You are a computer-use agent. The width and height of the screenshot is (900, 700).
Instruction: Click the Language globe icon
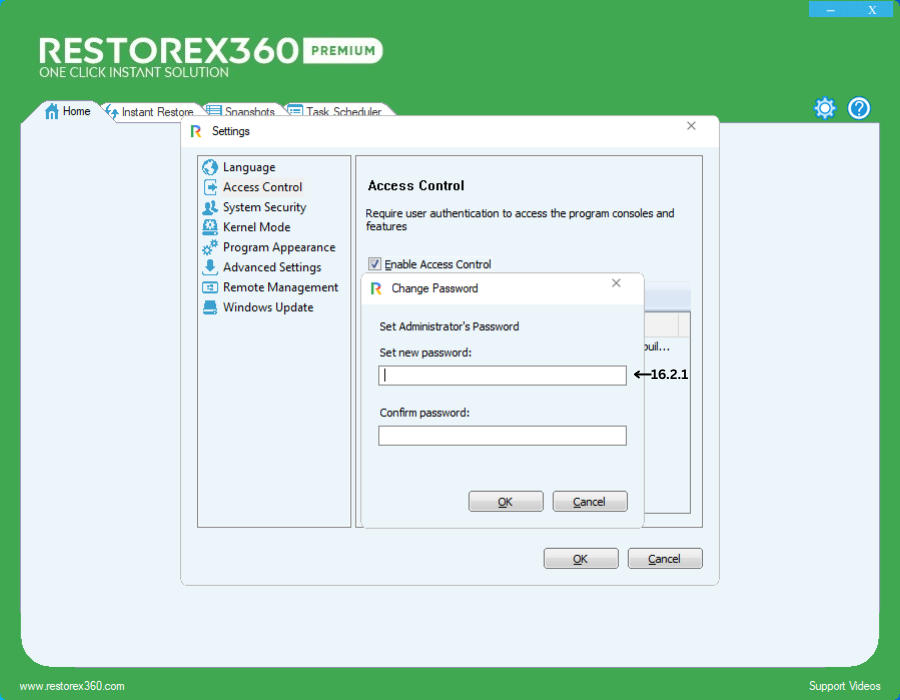210,168
